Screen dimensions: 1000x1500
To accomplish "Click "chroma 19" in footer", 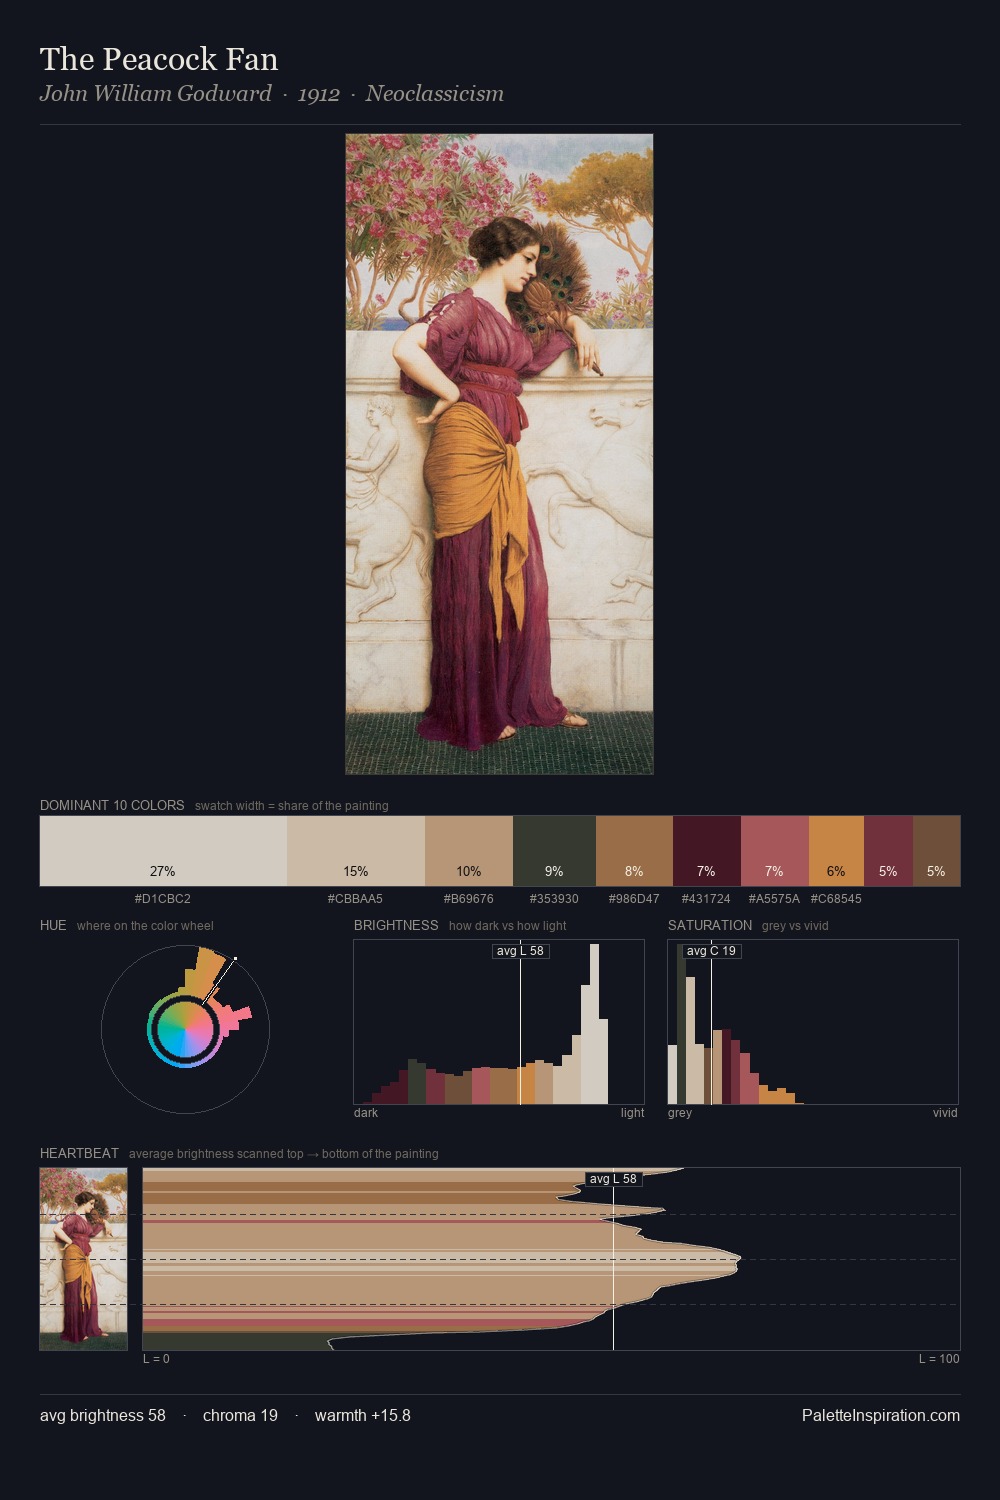I will (x=240, y=1415).
